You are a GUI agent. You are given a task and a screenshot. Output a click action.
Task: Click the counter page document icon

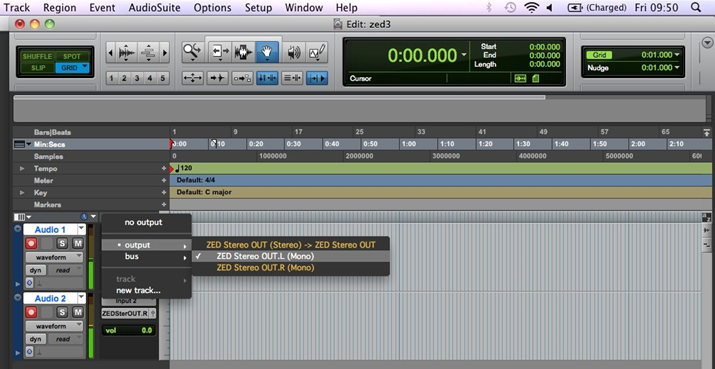coord(535,78)
